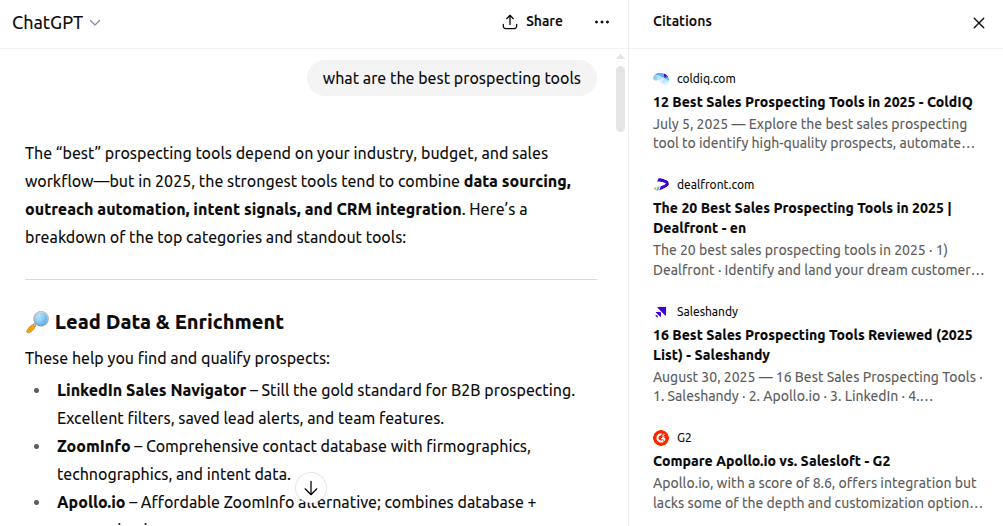1003x526 pixels.
Task: Click 'These help you find and qualify prospects:' line
Action: (178, 358)
